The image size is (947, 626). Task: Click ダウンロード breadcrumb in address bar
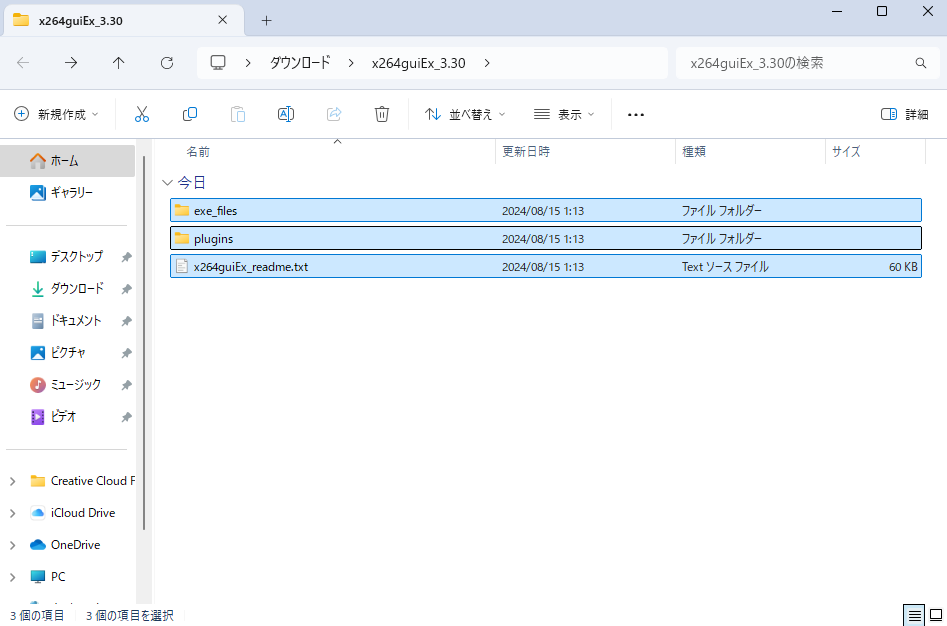pyautogui.click(x=300, y=63)
